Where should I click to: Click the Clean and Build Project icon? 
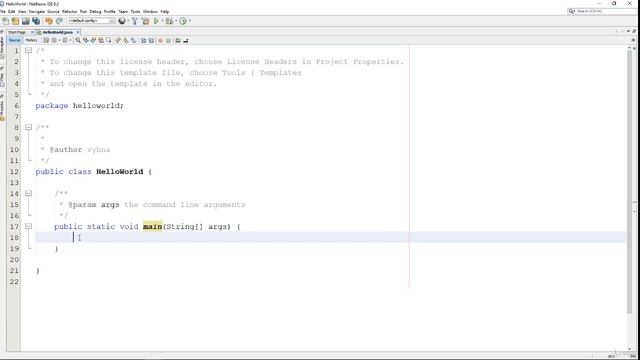[145, 21]
